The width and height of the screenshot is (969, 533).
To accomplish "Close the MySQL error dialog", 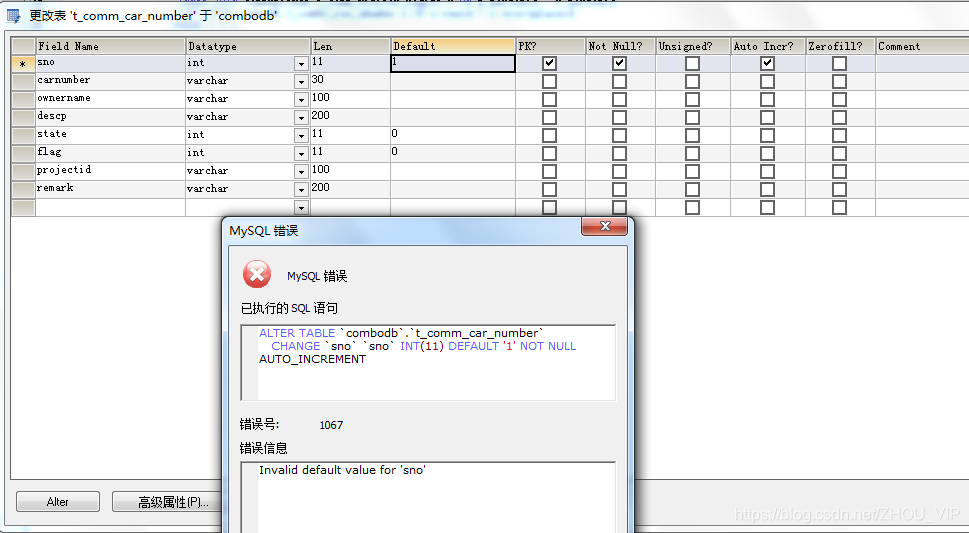I will click(604, 226).
